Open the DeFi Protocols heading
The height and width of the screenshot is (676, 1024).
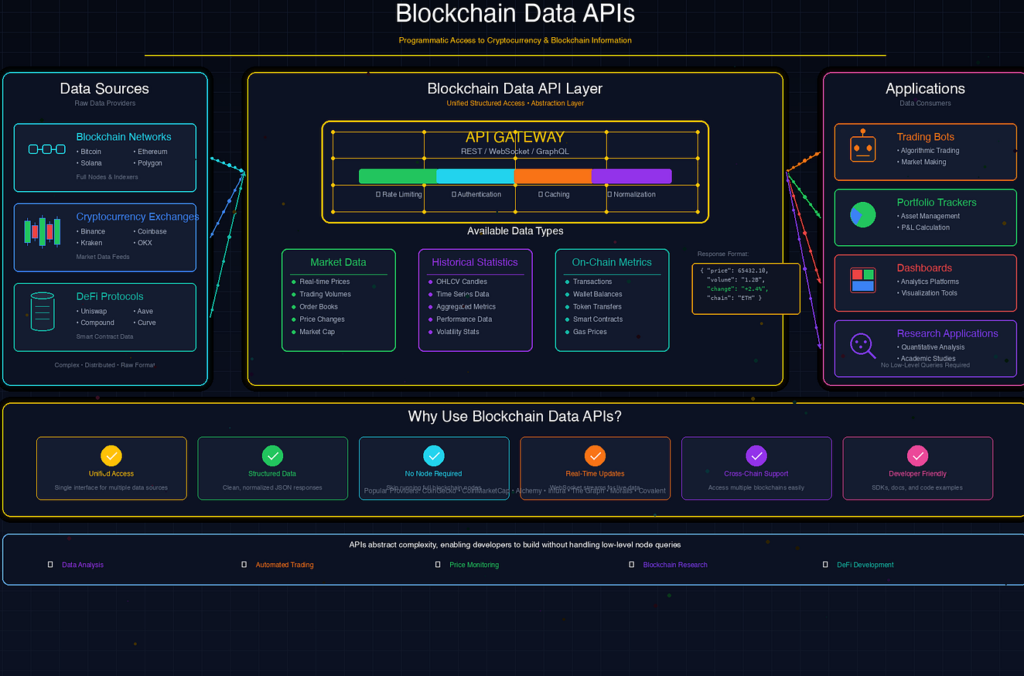coord(110,296)
